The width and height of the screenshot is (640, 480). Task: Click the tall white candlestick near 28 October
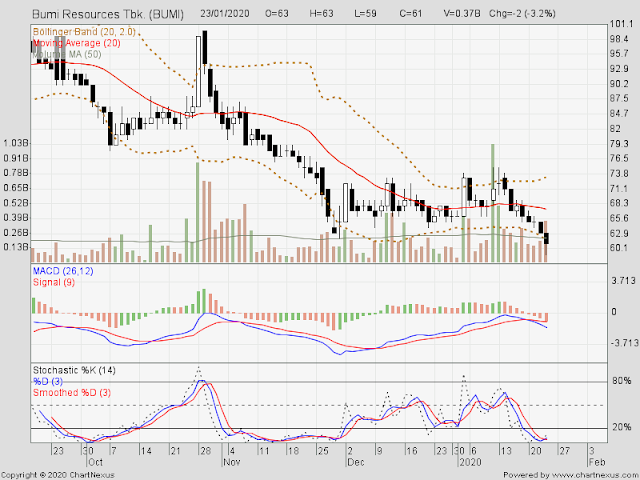[198, 71]
